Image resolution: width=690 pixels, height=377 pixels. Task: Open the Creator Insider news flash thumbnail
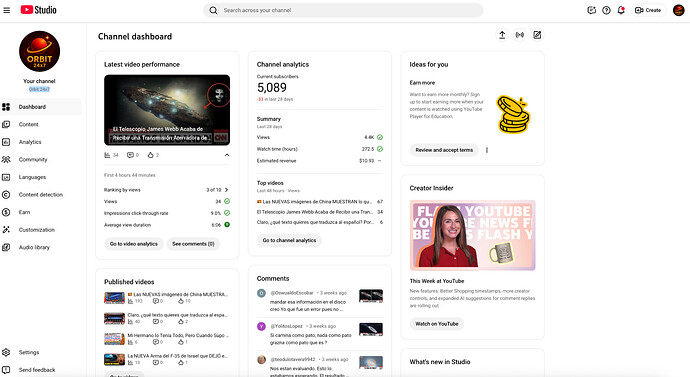pos(473,235)
